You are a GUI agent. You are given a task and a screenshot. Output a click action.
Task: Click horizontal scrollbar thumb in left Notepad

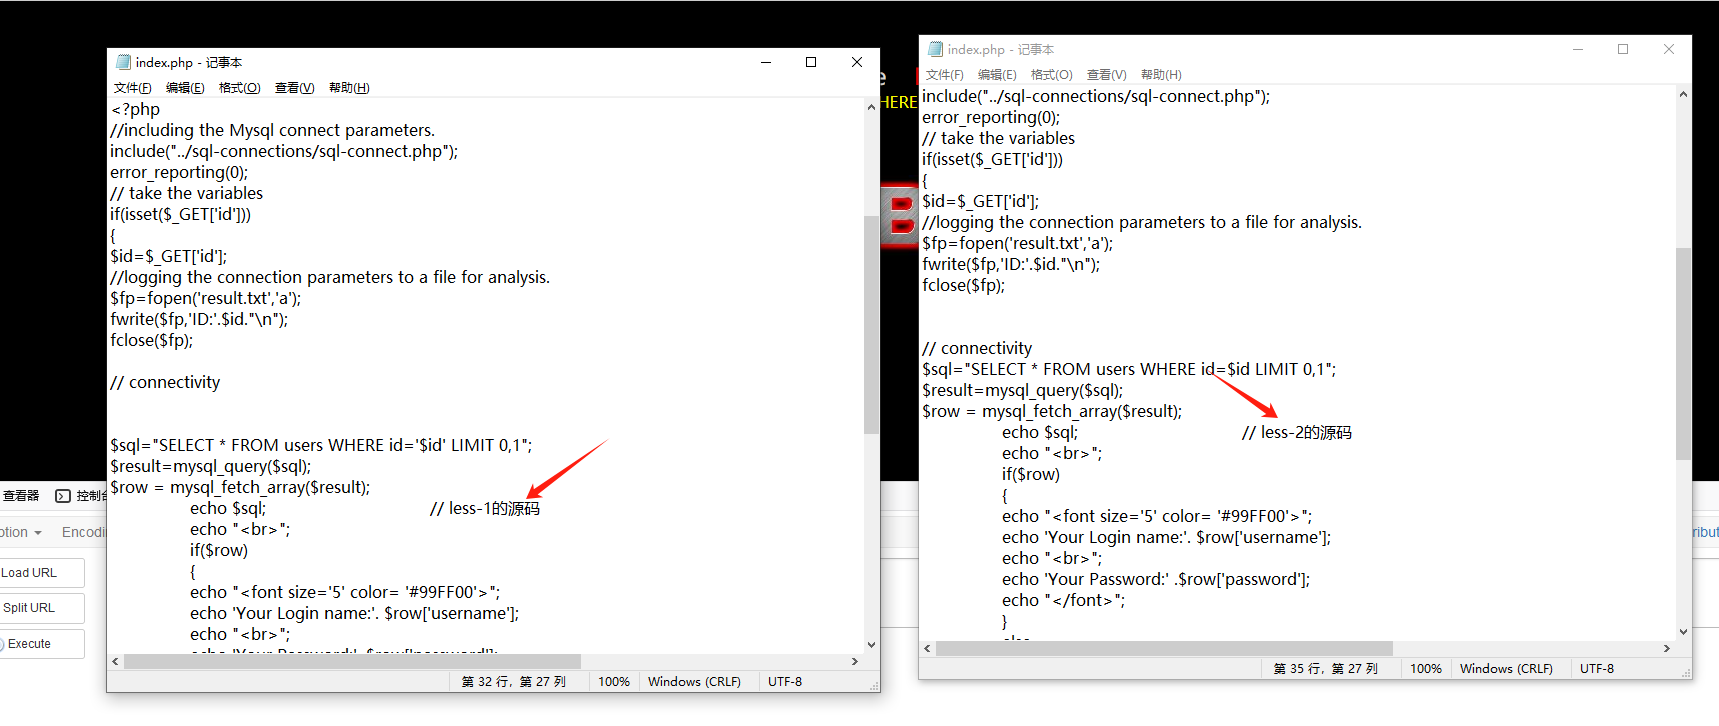point(352,662)
